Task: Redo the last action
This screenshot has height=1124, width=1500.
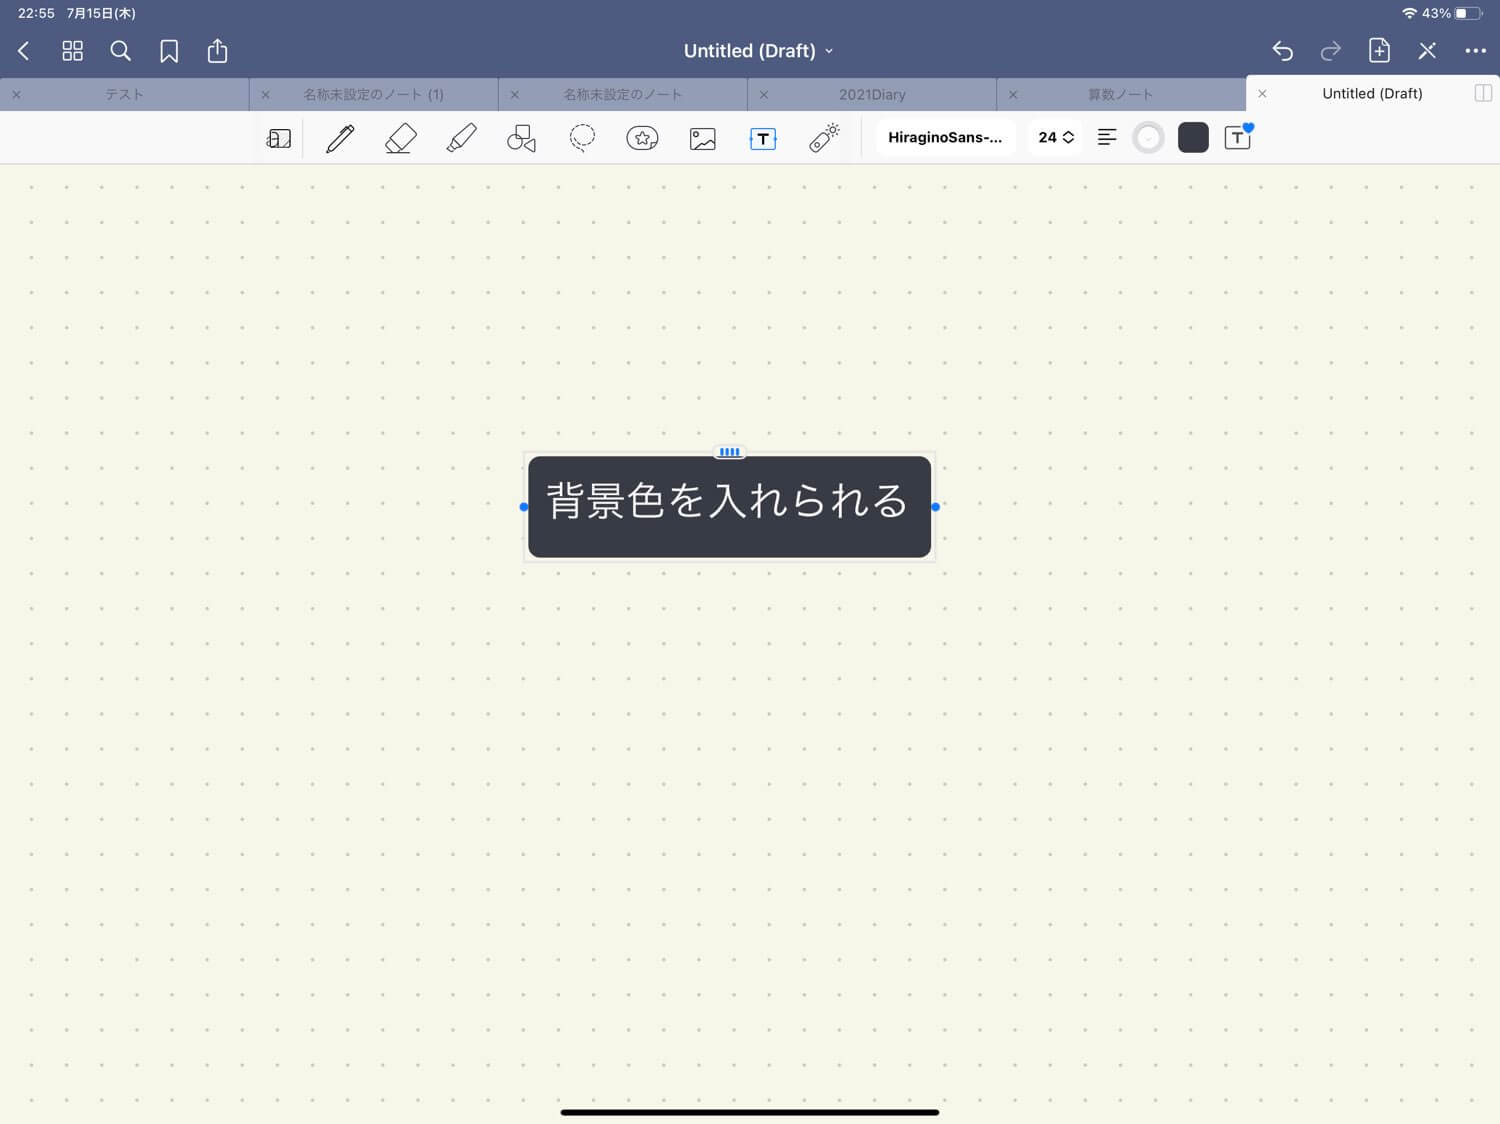Action: pyautogui.click(x=1330, y=51)
